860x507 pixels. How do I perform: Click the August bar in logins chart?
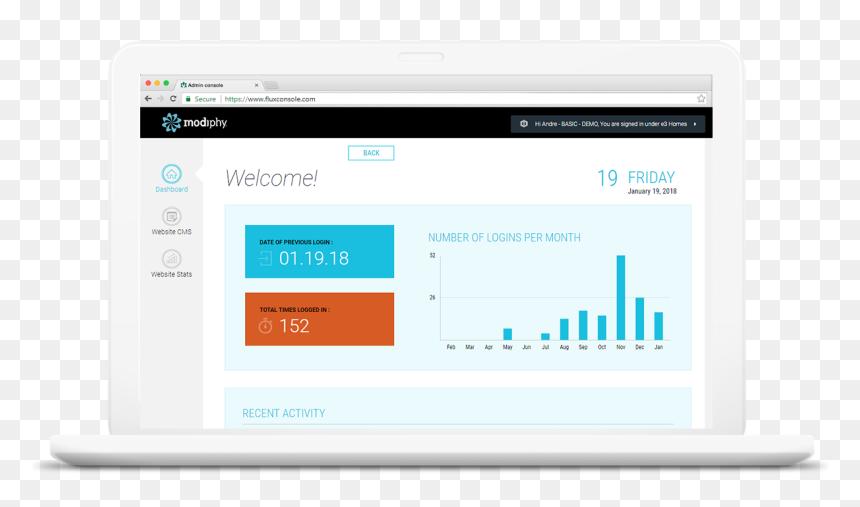564,329
